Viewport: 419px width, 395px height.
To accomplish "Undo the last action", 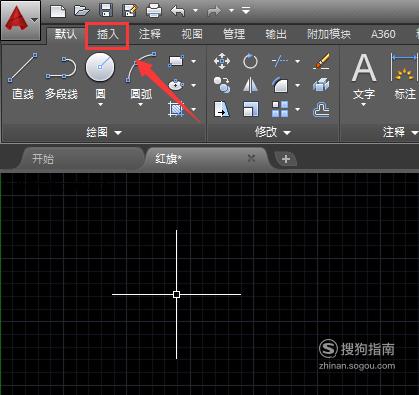I will [178, 11].
